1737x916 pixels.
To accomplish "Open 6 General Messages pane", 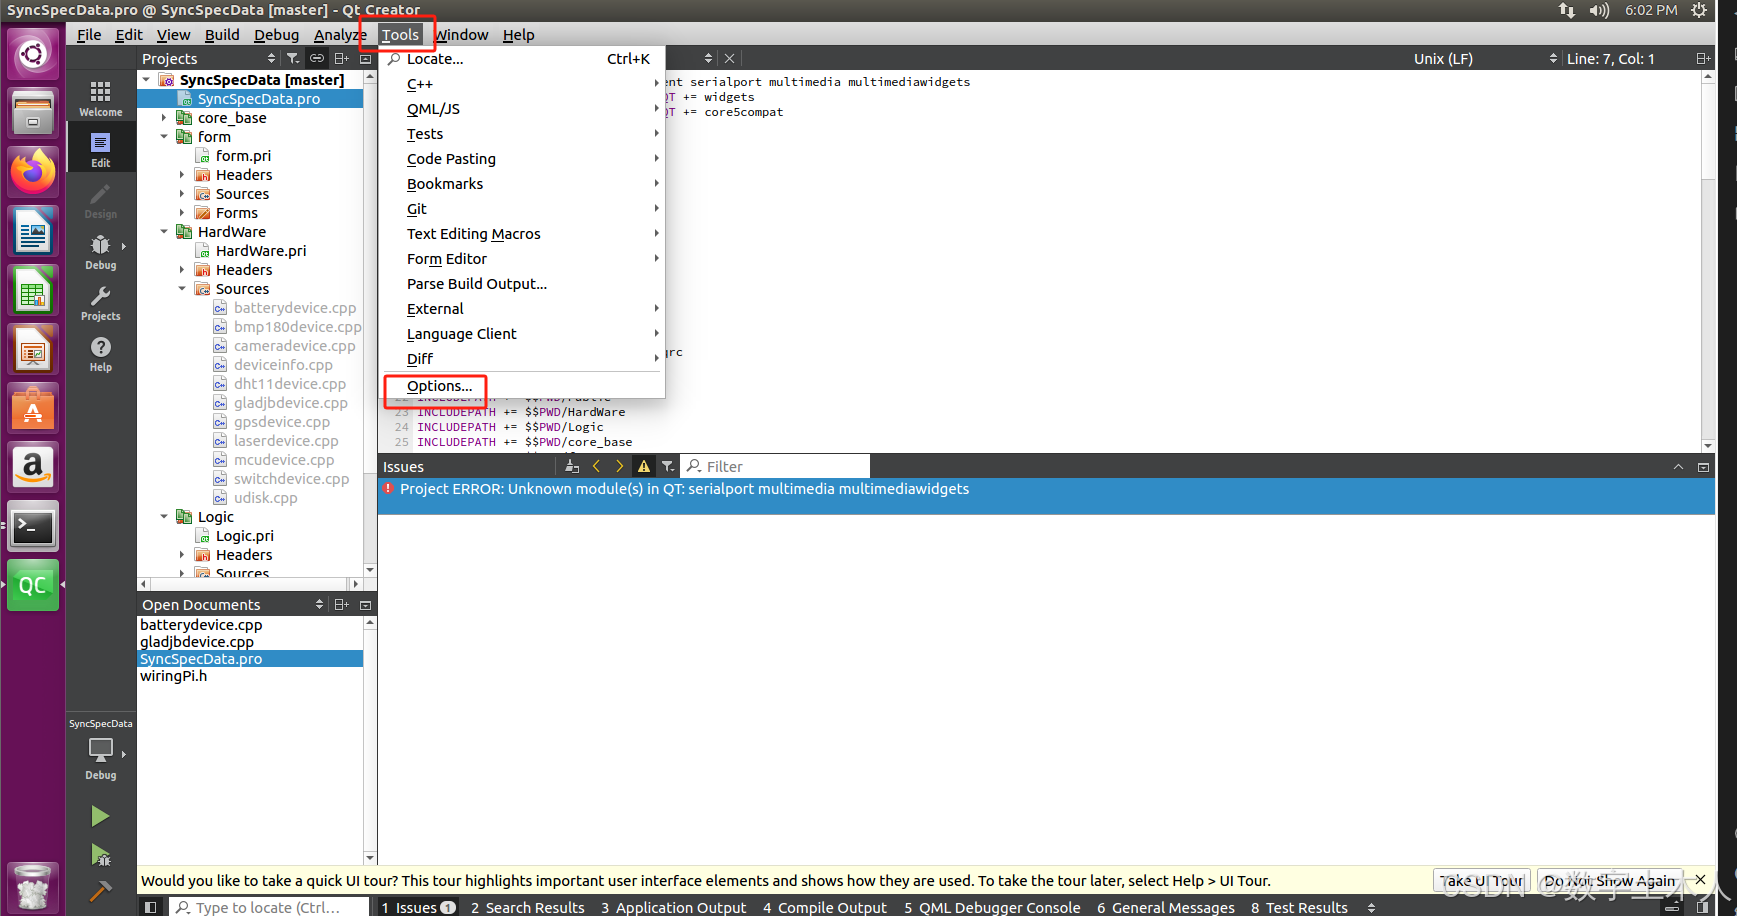I will click(x=1166, y=907).
